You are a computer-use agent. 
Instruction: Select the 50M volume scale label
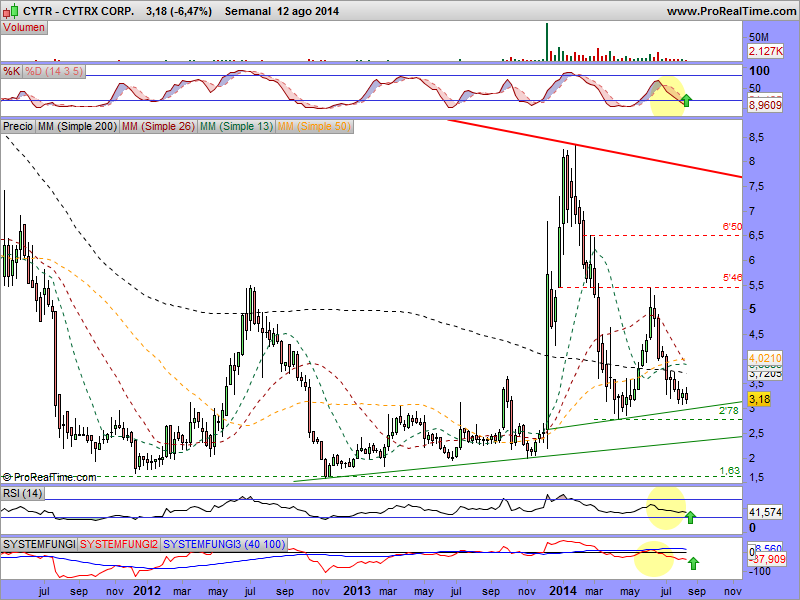click(759, 37)
